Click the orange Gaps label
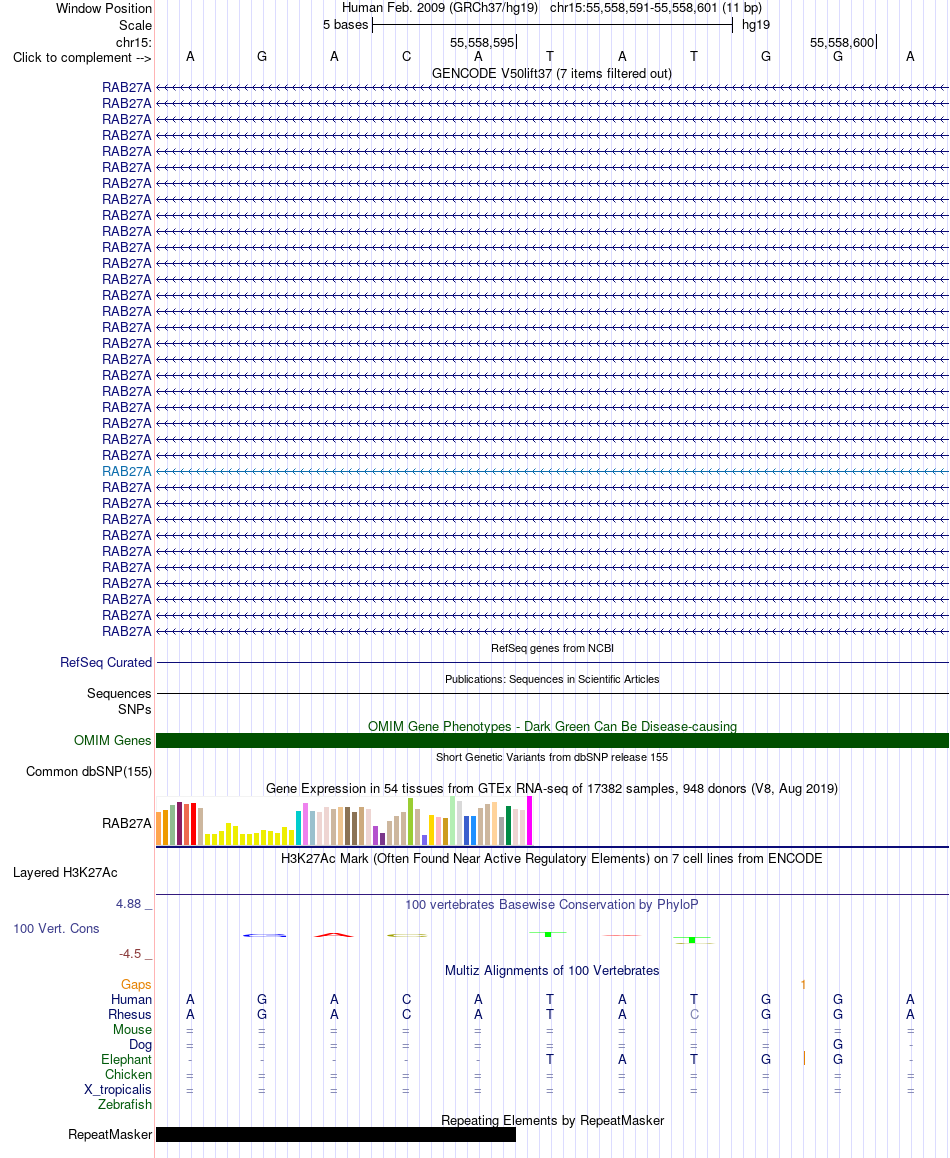Image resolution: width=950 pixels, height=1158 pixels. pos(136,984)
